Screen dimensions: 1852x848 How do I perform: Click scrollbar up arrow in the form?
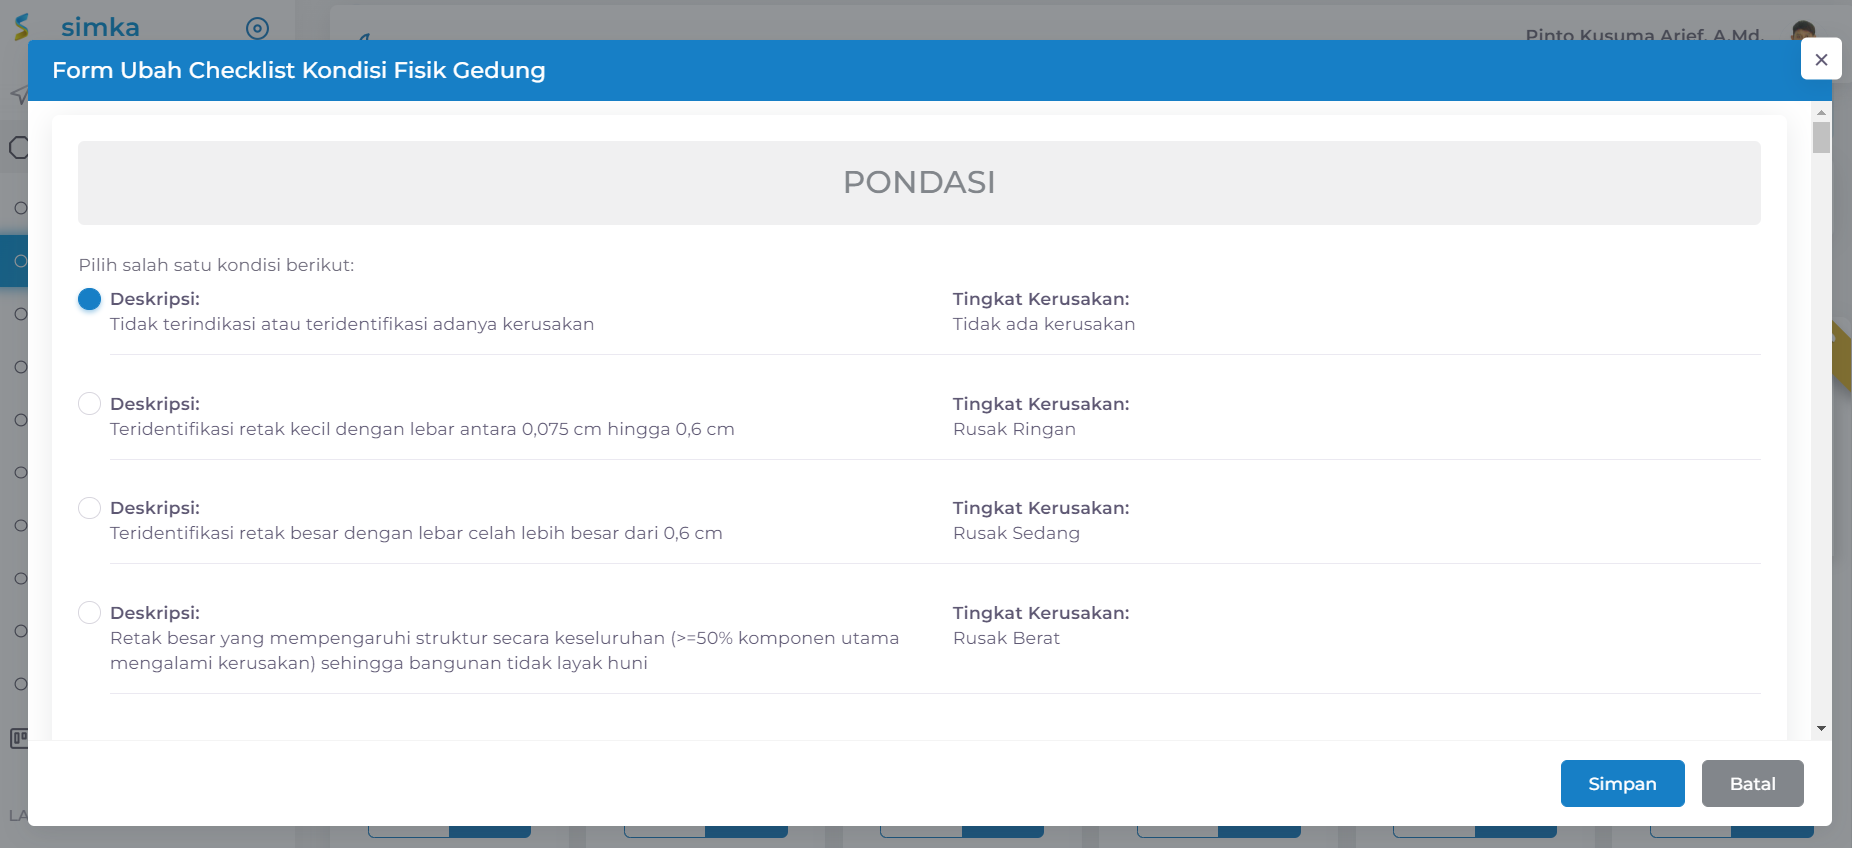(x=1821, y=112)
